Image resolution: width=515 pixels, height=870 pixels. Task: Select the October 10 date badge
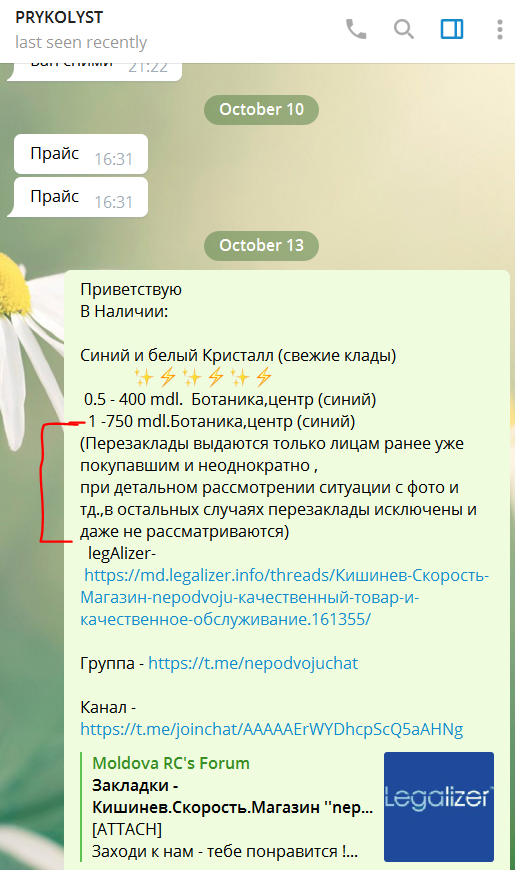[x=261, y=109]
